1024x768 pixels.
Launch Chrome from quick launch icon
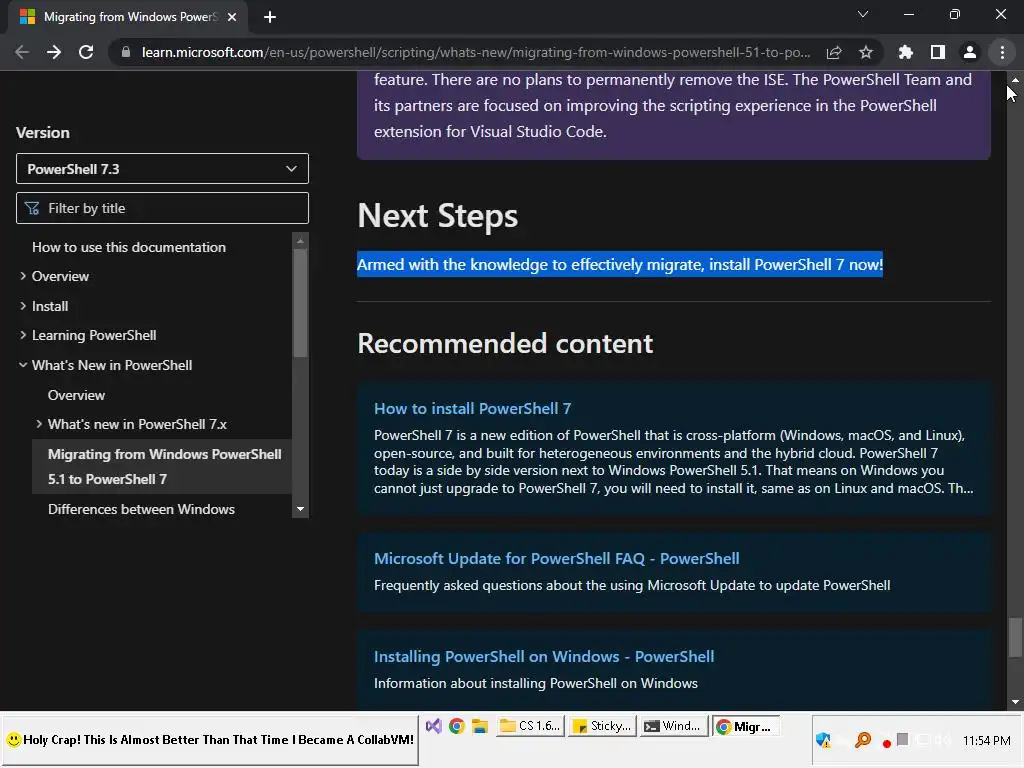pos(456,726)
